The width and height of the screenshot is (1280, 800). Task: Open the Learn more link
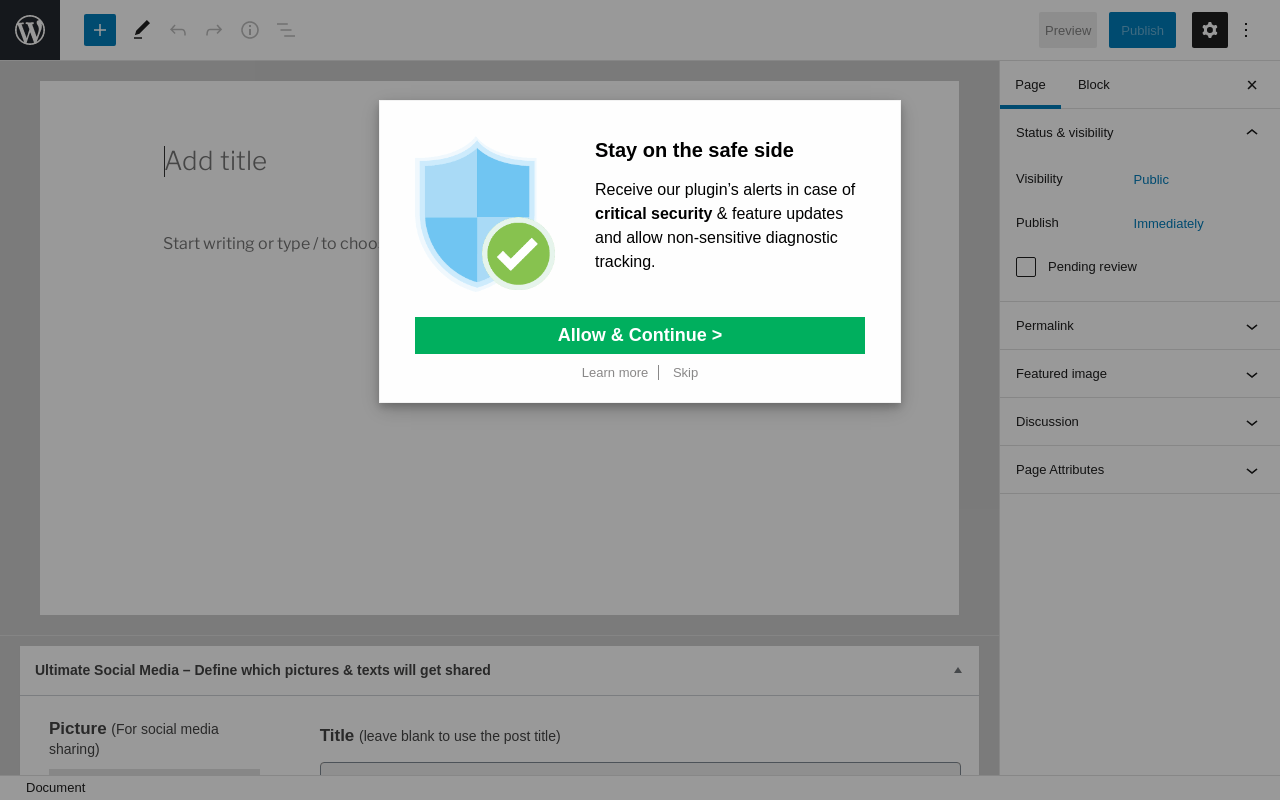(x=615, y=373)
